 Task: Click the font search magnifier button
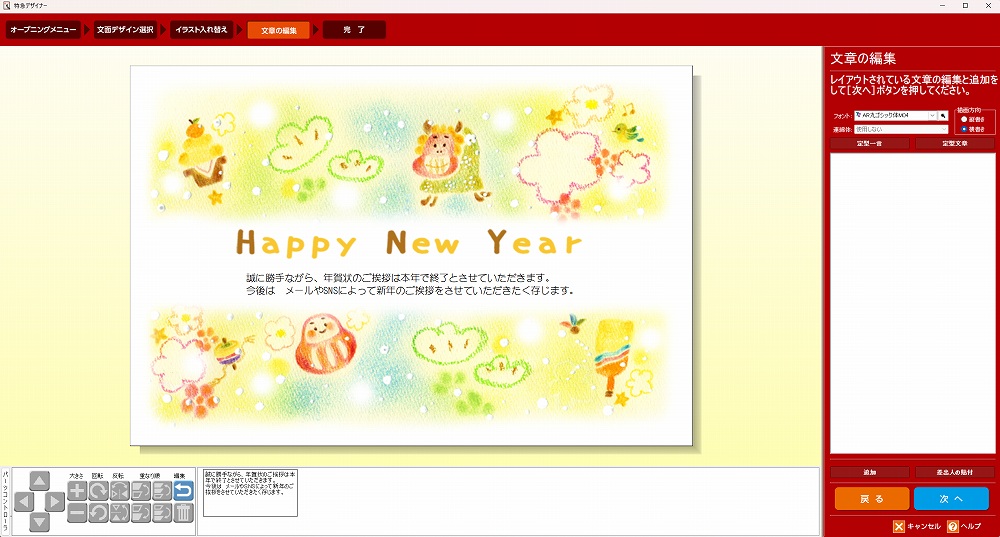(x=943, y=116)
